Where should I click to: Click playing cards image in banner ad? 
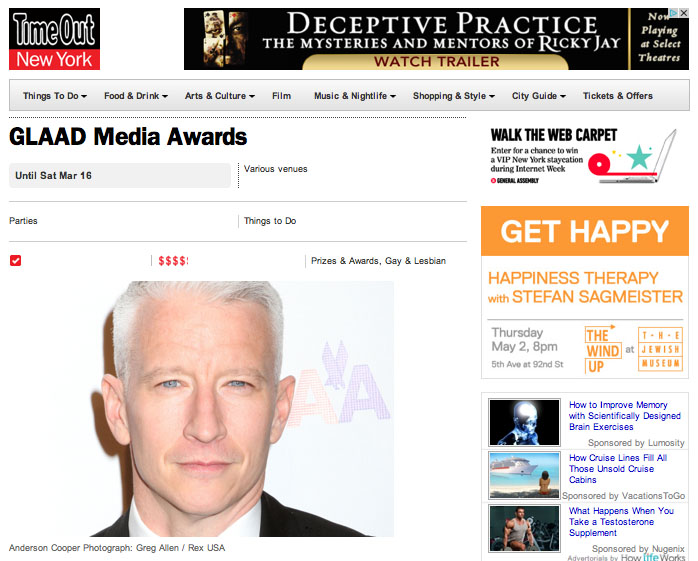click(x=225, y=39)
